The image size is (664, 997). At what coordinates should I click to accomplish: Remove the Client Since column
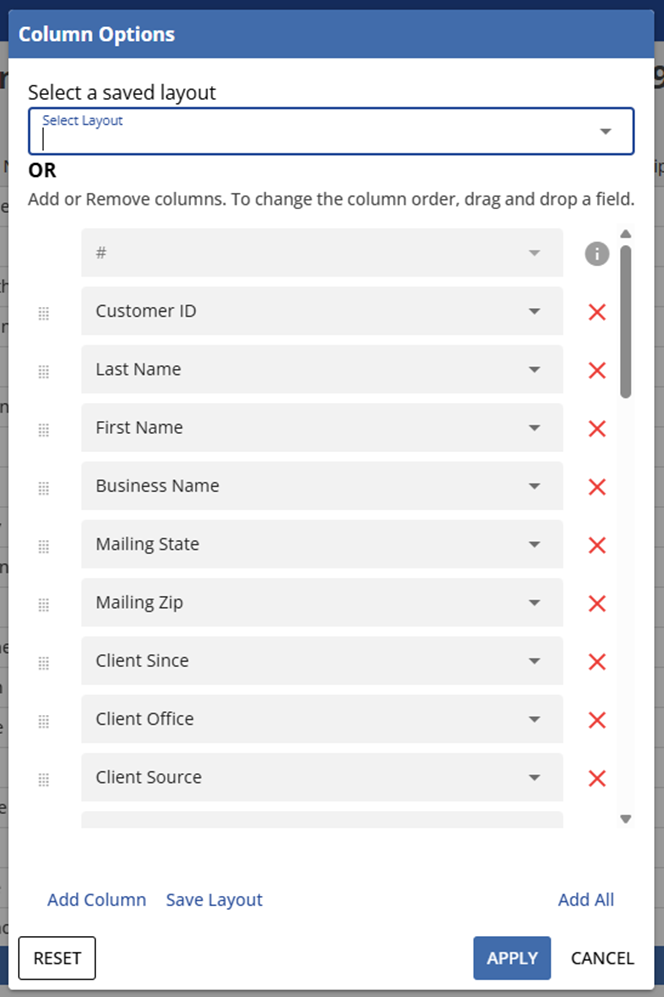[x=596, y=661]
